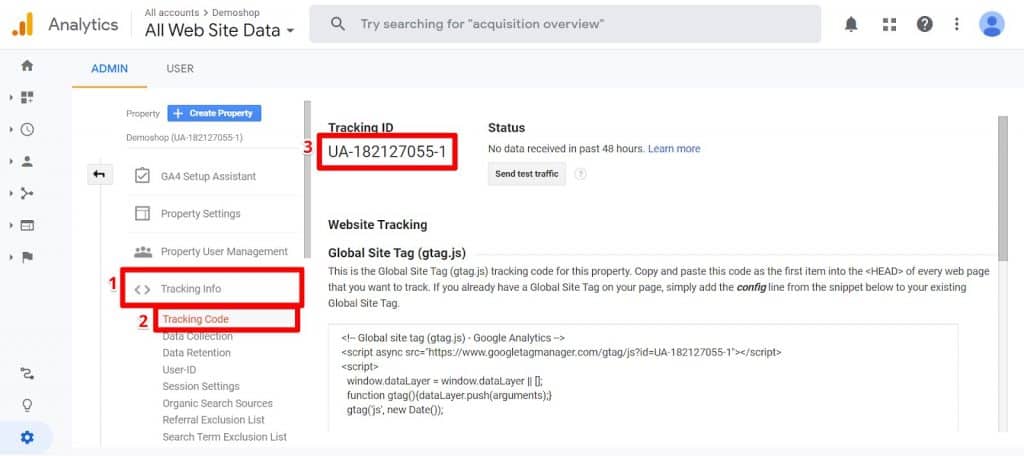The width and height of the screenshot is (1024, 456).
Task: Expand the Conversions sidebar arrow
Action: [11, 257]
